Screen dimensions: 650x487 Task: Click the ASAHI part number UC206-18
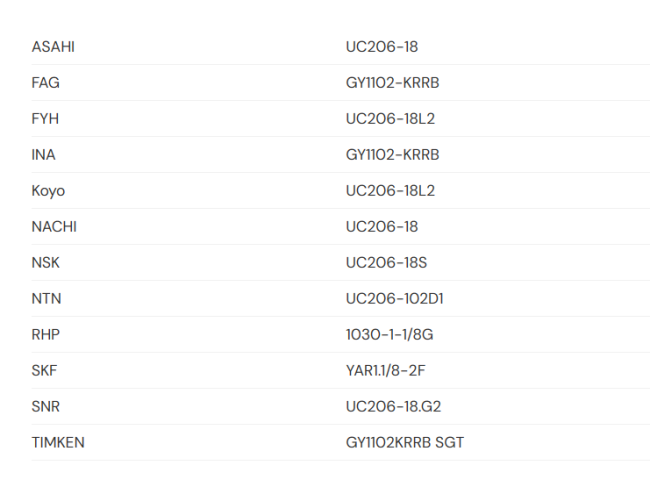tap(382, 47)
